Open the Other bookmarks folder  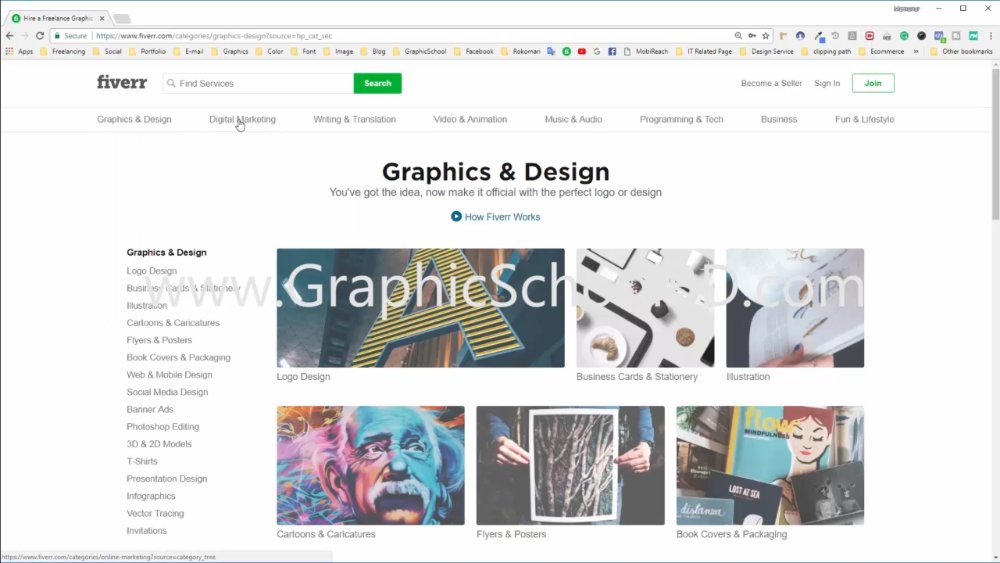coord(961,51)
